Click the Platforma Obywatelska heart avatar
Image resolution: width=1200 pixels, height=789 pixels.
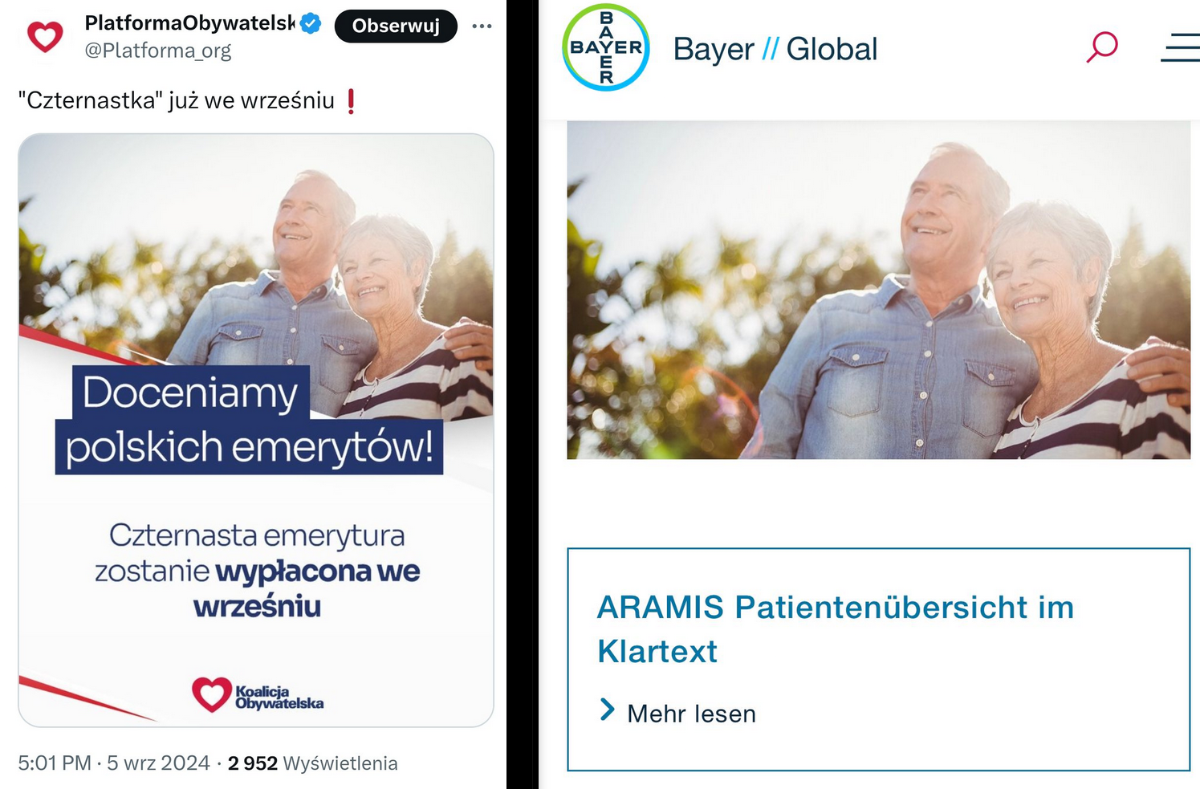(45, 37)
